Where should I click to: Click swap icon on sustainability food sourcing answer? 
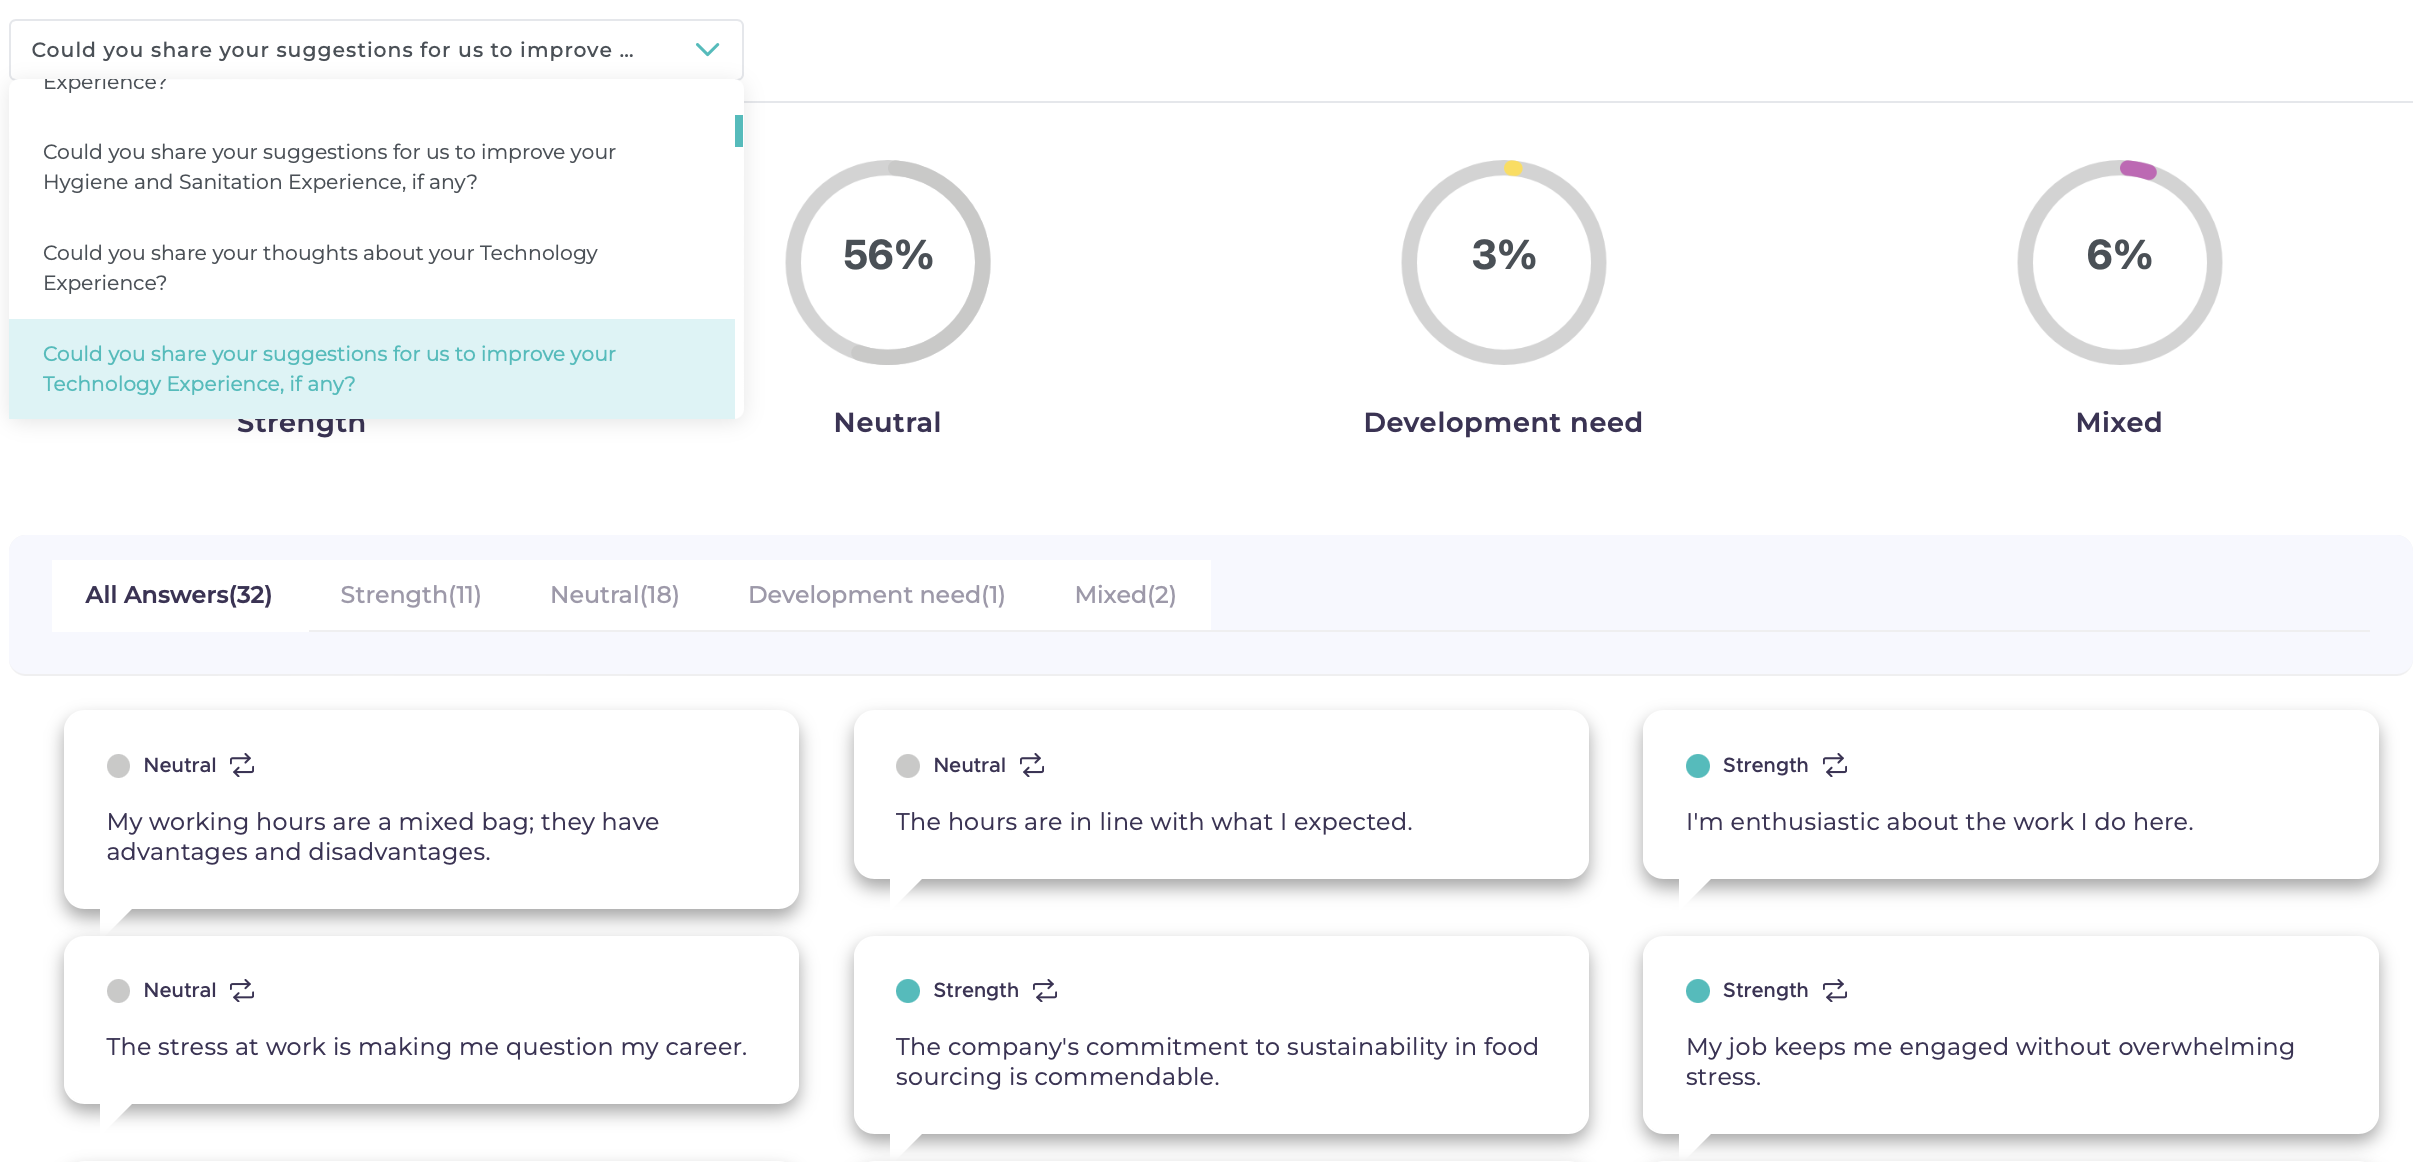(1044, 990)
